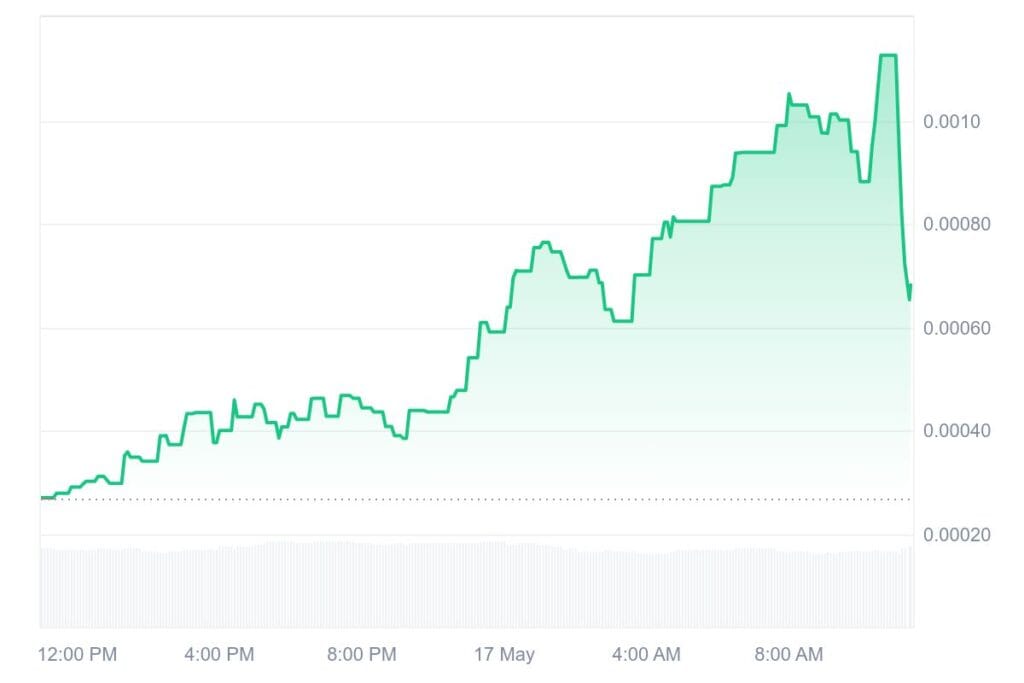This screenshot has height=683, width=1024.
Task: Click the price dip trough before 4:00 AM
Action: [622, 321]
